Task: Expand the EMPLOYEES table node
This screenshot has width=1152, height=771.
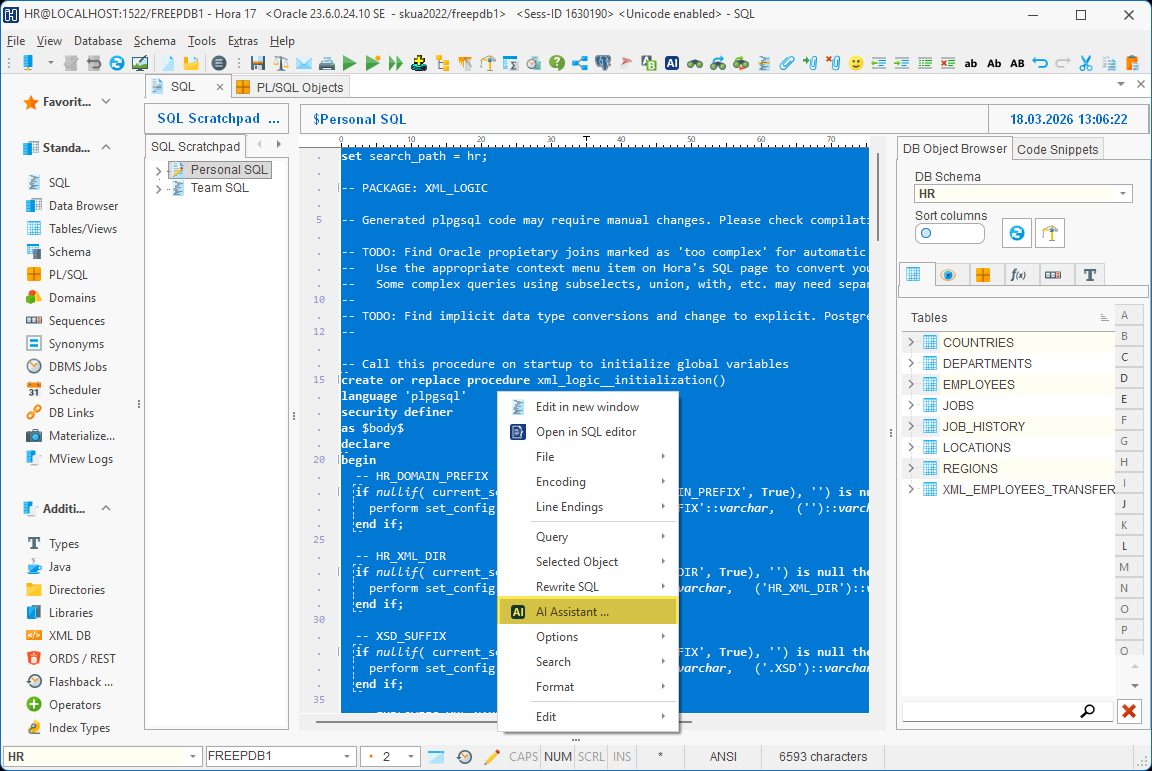Action: (x=910, y=384)
